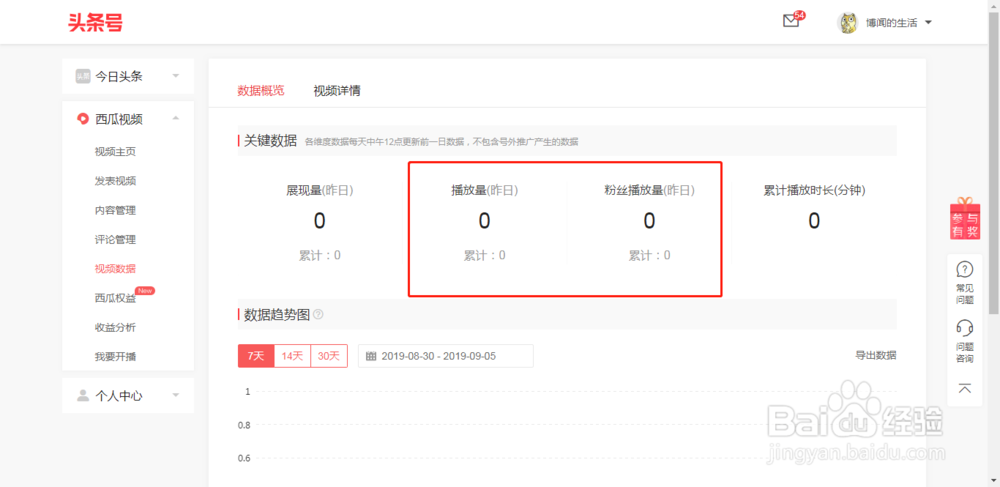Collapse the 西瓜视频 menu arrow

[x=176, y=119]
